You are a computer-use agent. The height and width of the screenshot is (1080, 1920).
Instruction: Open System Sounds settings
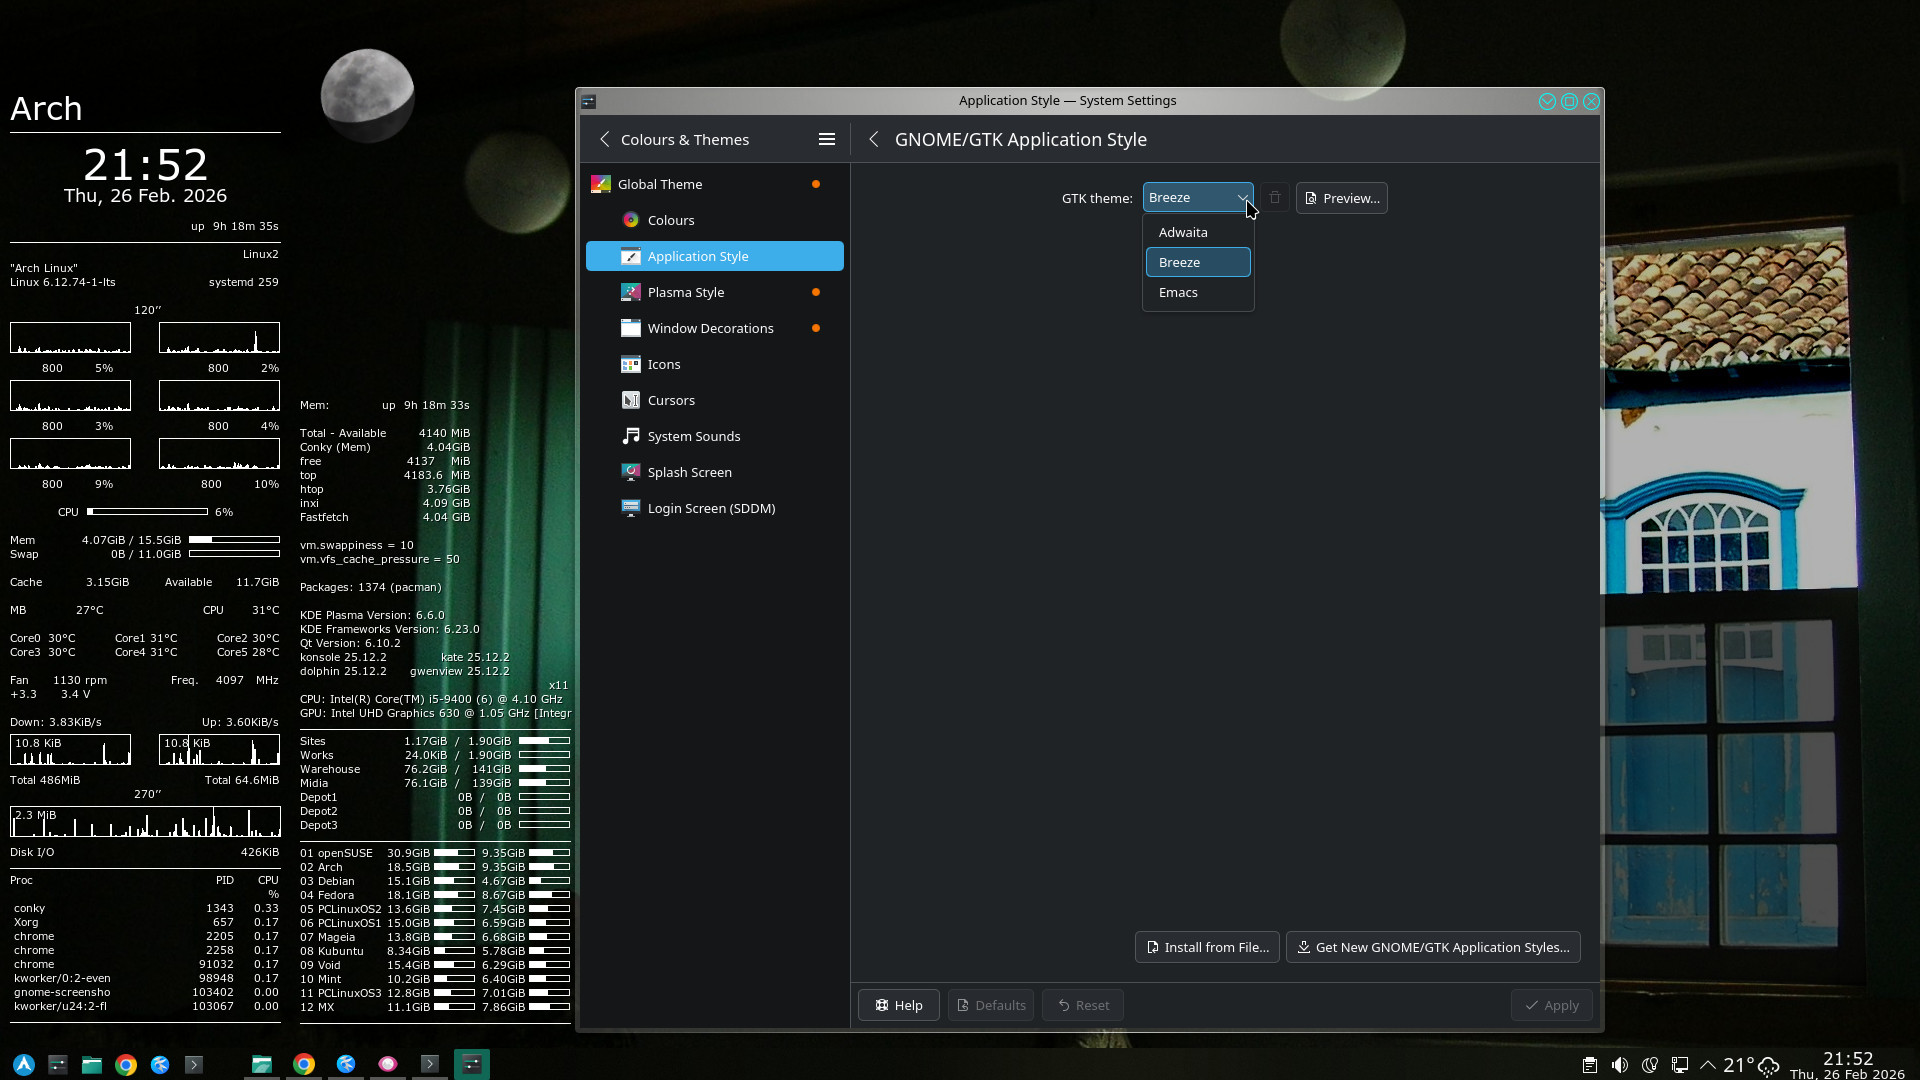point(693,437)
